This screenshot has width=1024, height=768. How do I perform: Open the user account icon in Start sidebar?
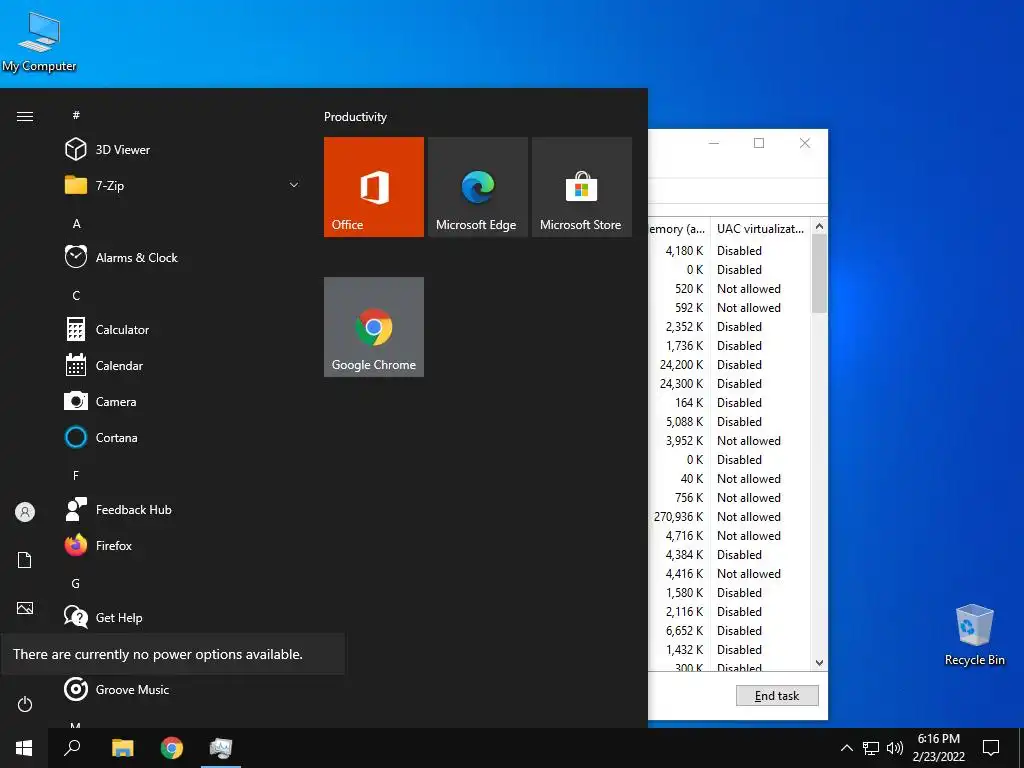tap(25, 512)
